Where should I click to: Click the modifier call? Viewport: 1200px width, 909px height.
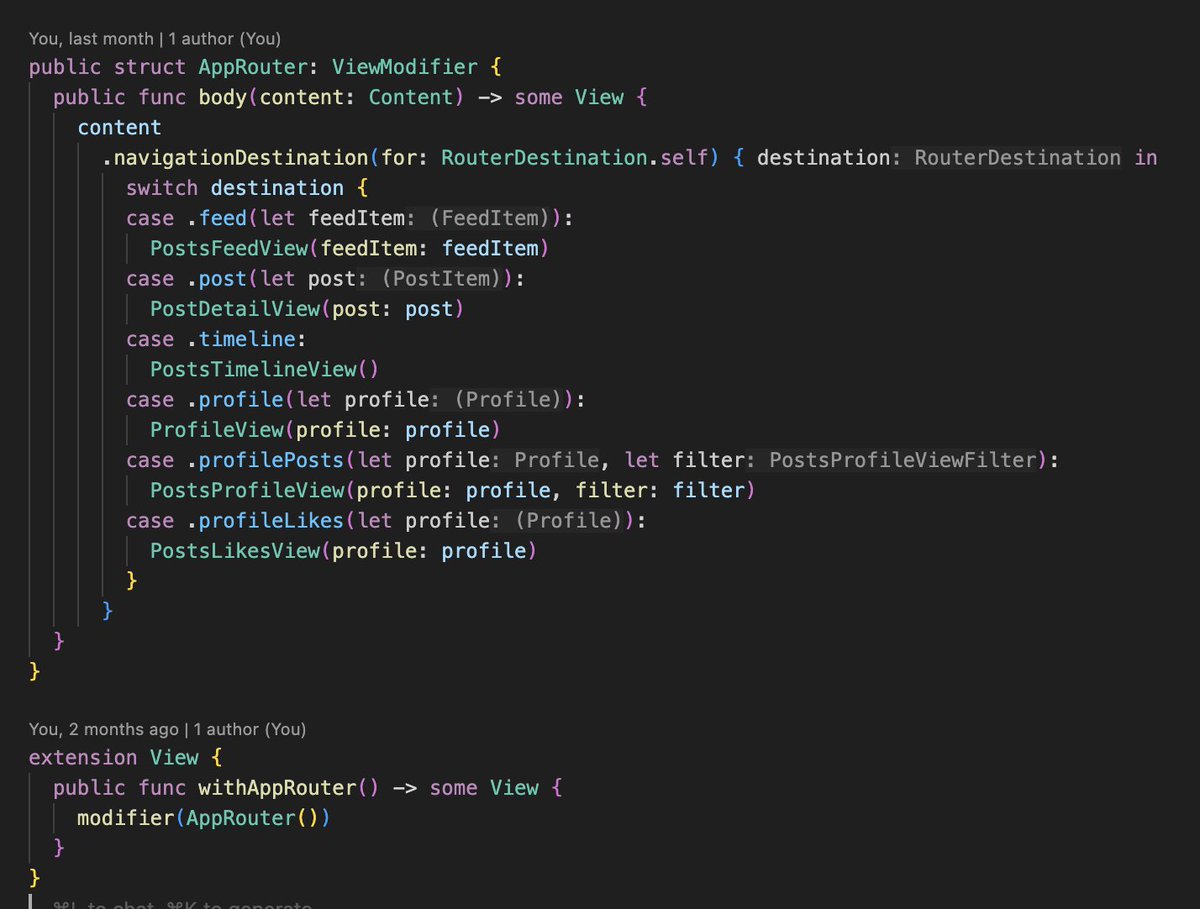126,818
